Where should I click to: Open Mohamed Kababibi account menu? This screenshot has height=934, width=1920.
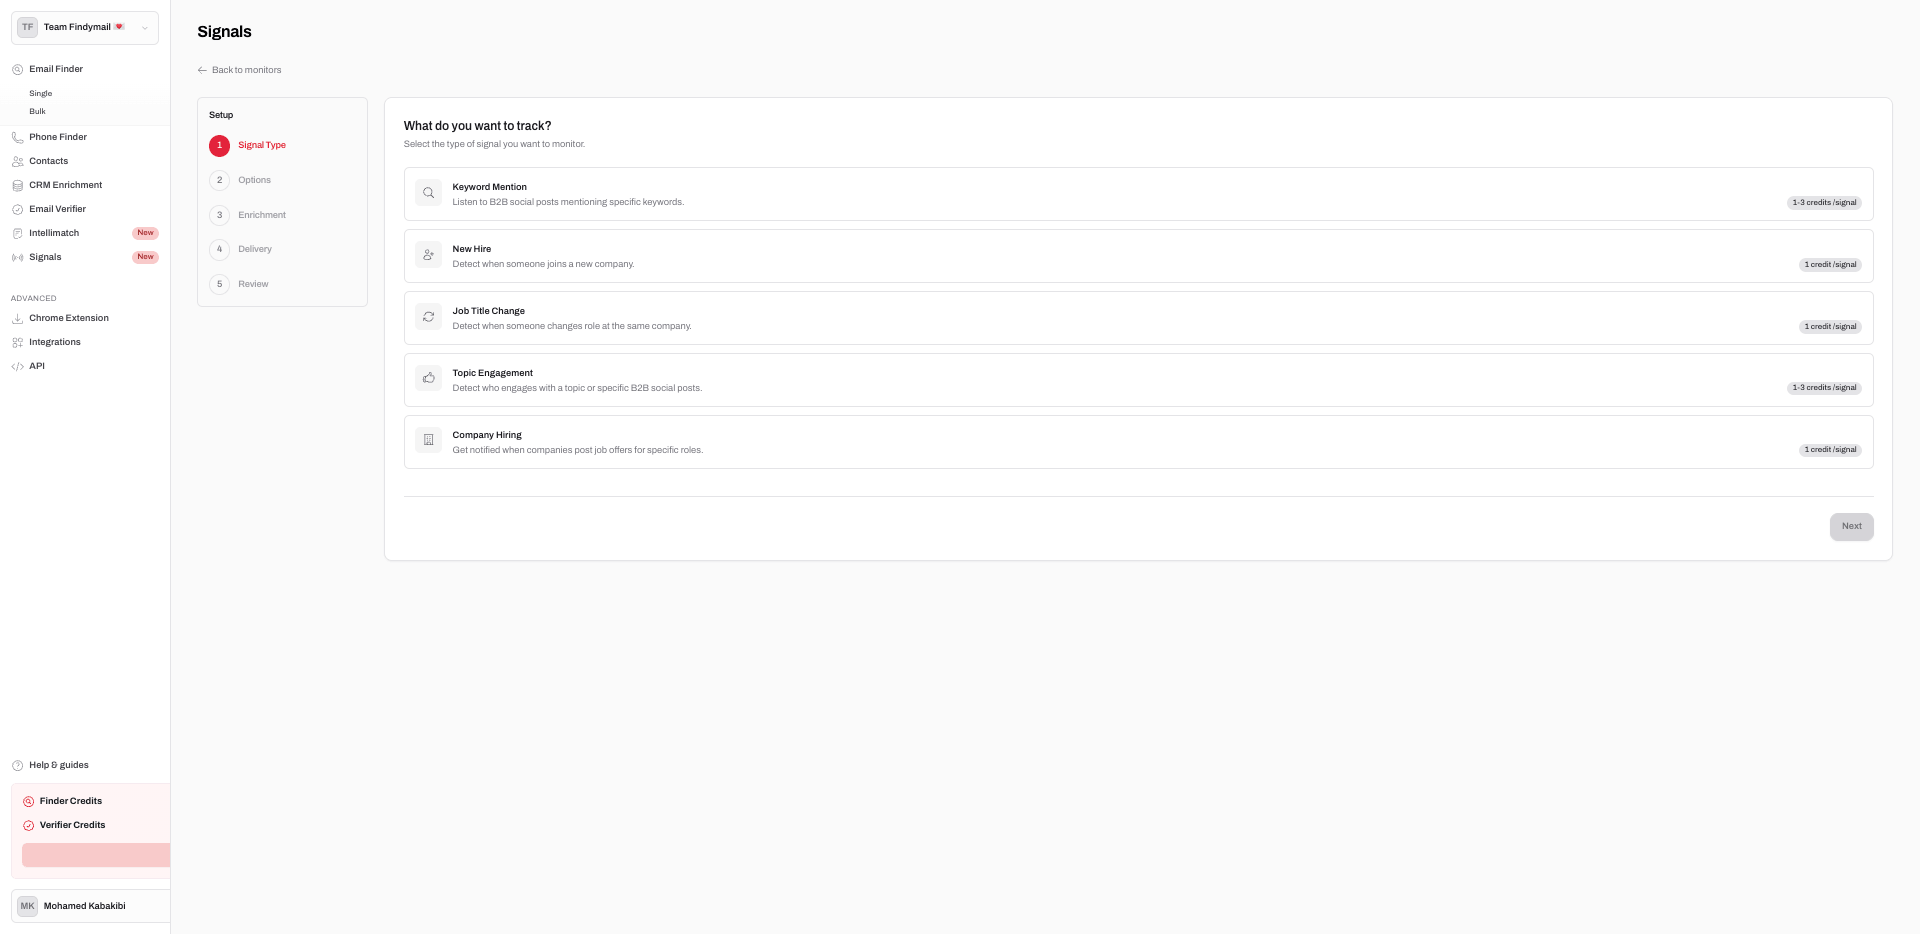(90, 906)
